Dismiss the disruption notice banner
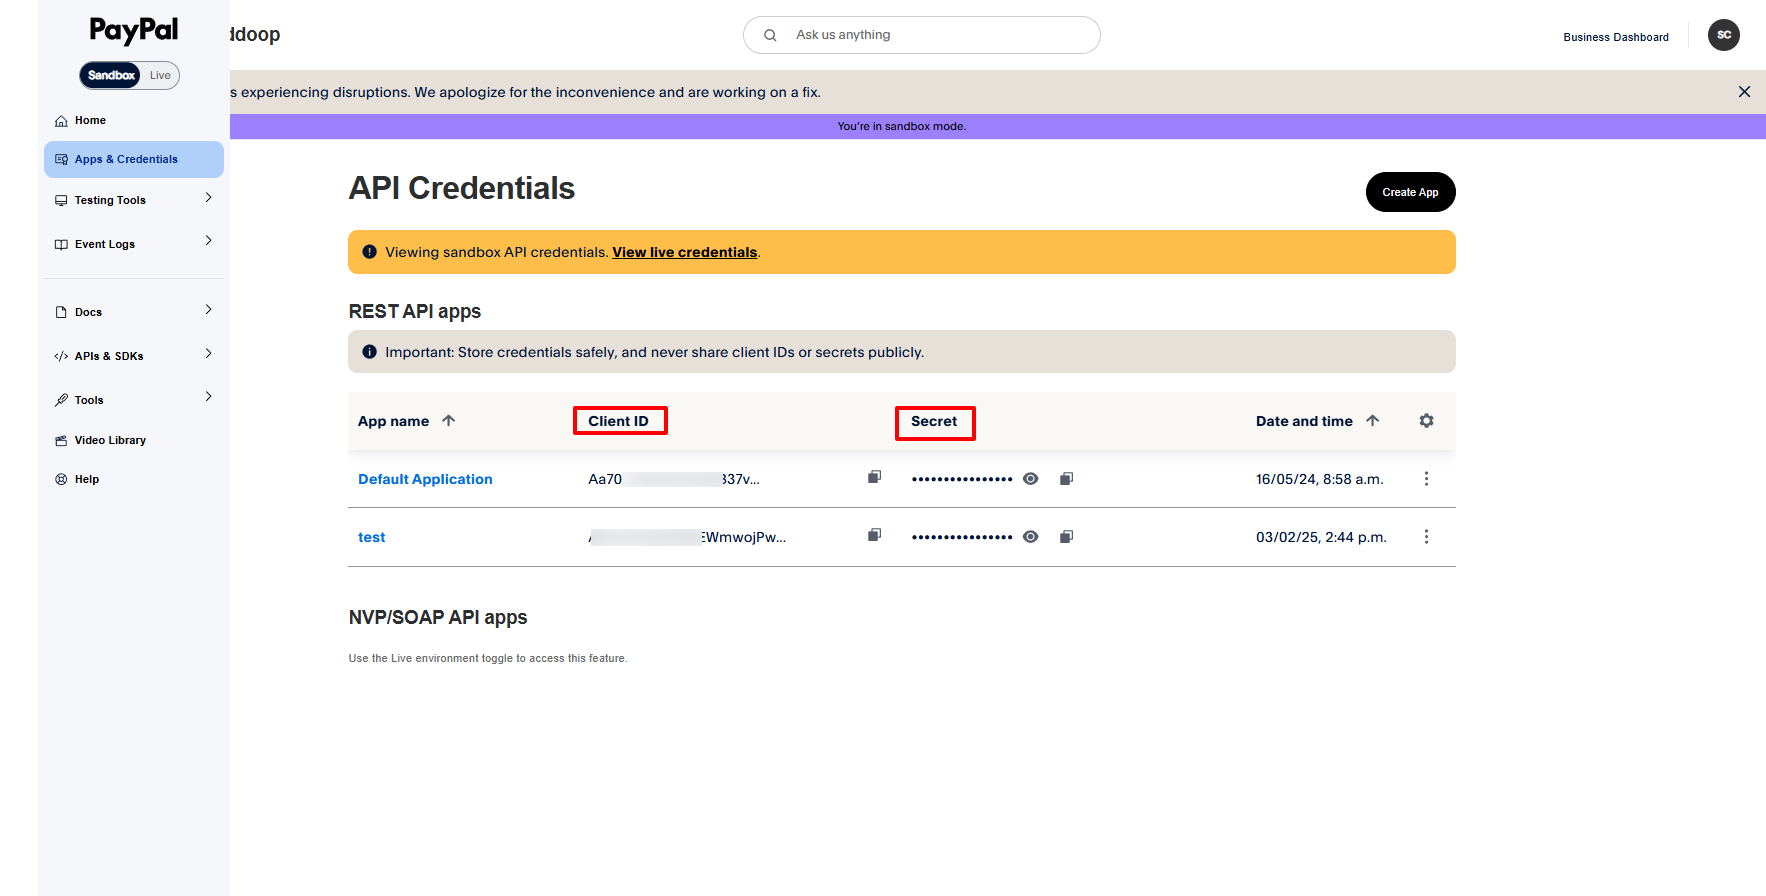This screenshot has height=896, width=1766. [1744, 92]
